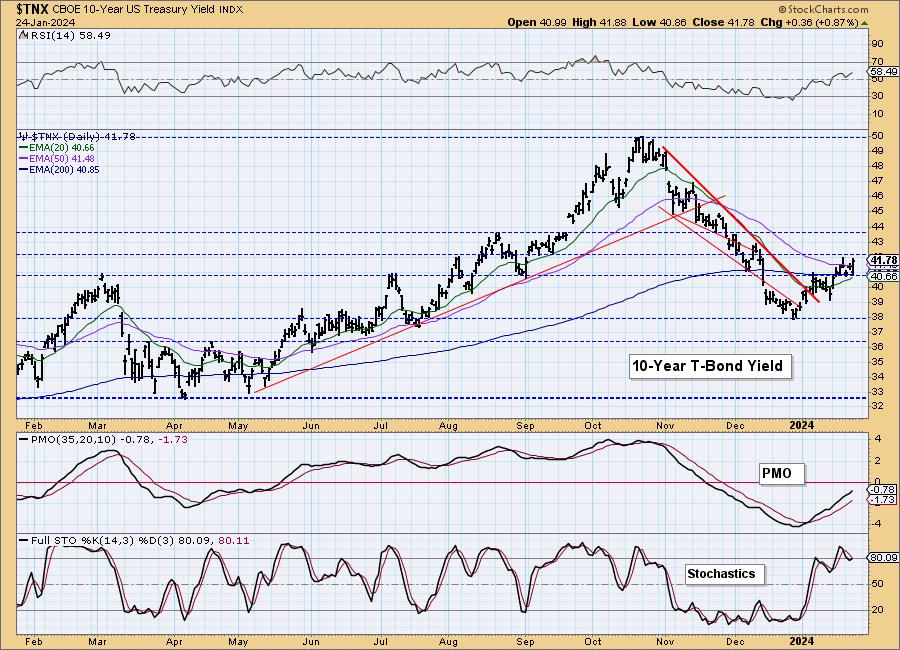Click the -0.78 PMO value tag
Viewport: 900px width, 650px height.
click(x=883, y=490)
